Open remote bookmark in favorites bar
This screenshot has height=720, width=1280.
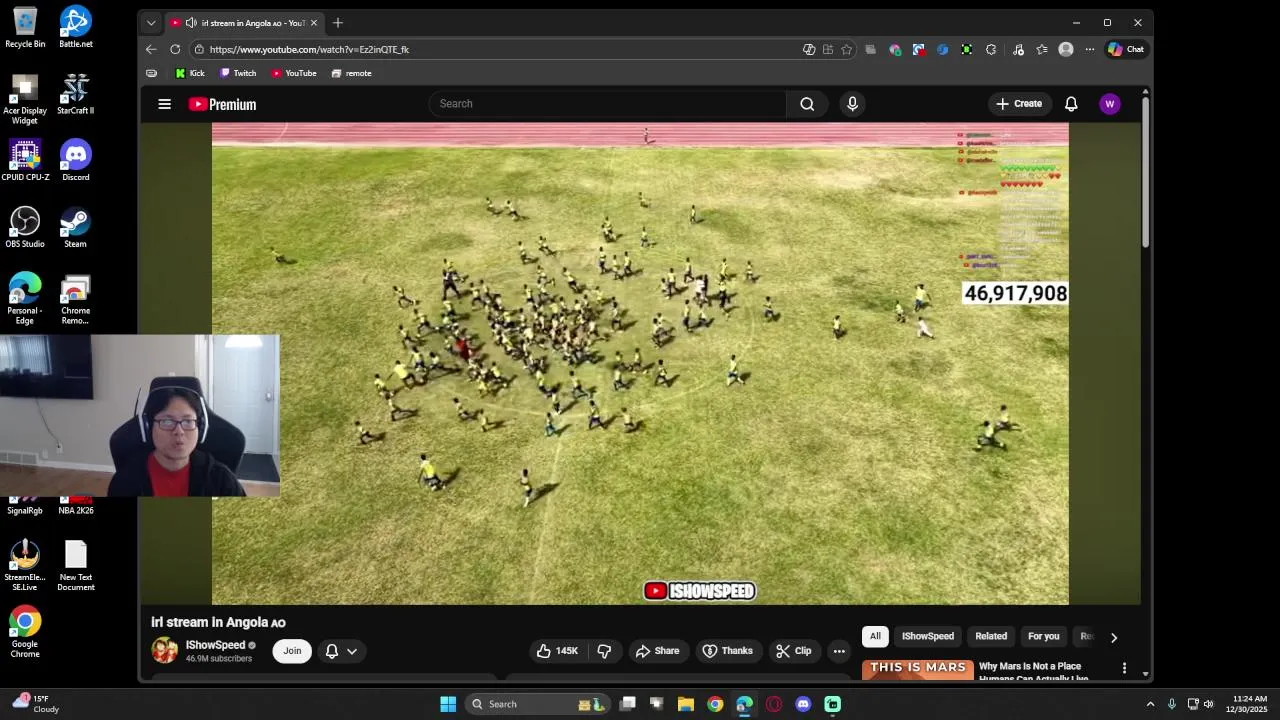tap(351, 73)
